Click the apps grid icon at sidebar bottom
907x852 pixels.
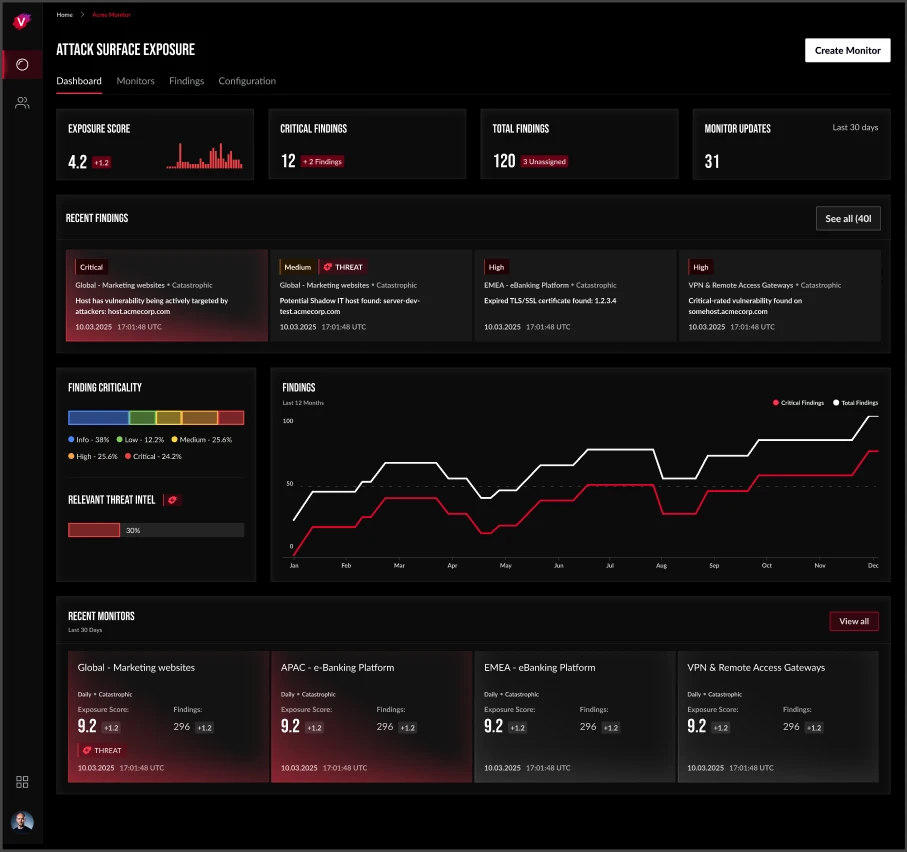[x=22, y=782]
